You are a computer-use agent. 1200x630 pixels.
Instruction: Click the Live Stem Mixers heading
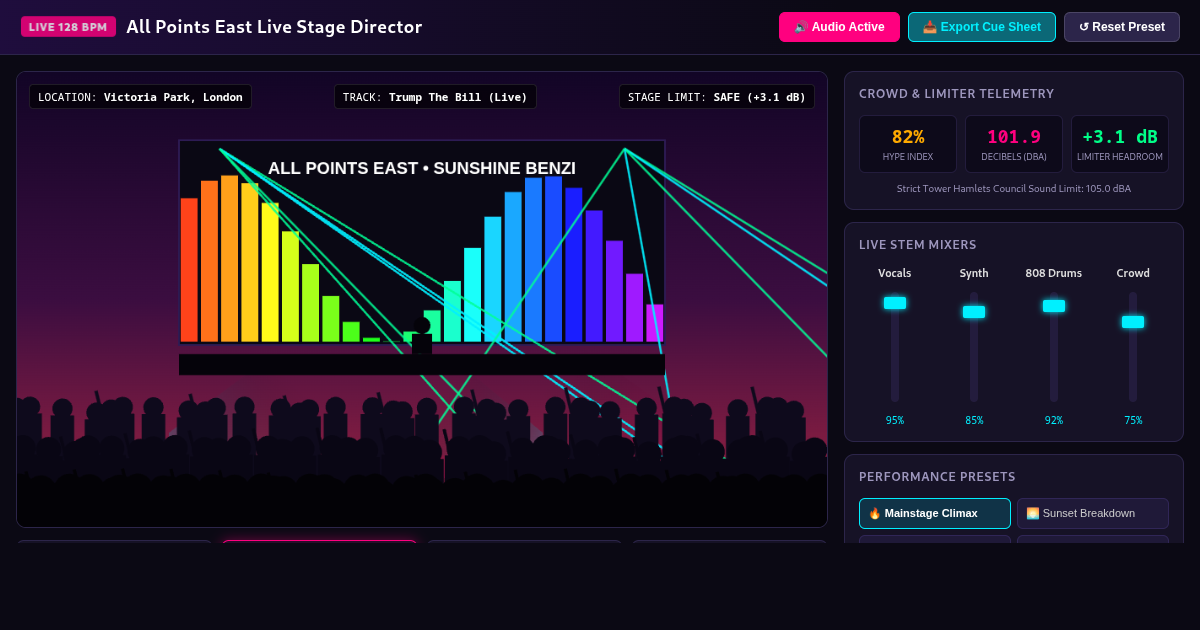[918, 244]
